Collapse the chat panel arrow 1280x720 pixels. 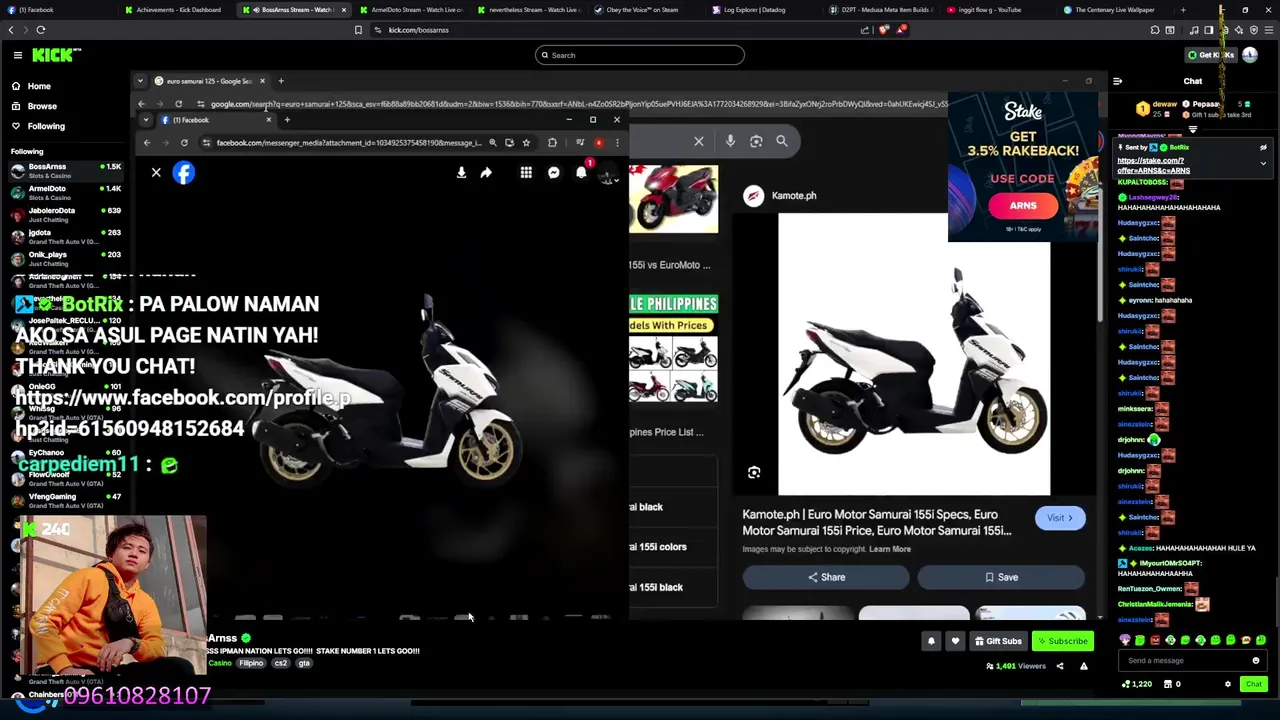tap(1117, 81)
